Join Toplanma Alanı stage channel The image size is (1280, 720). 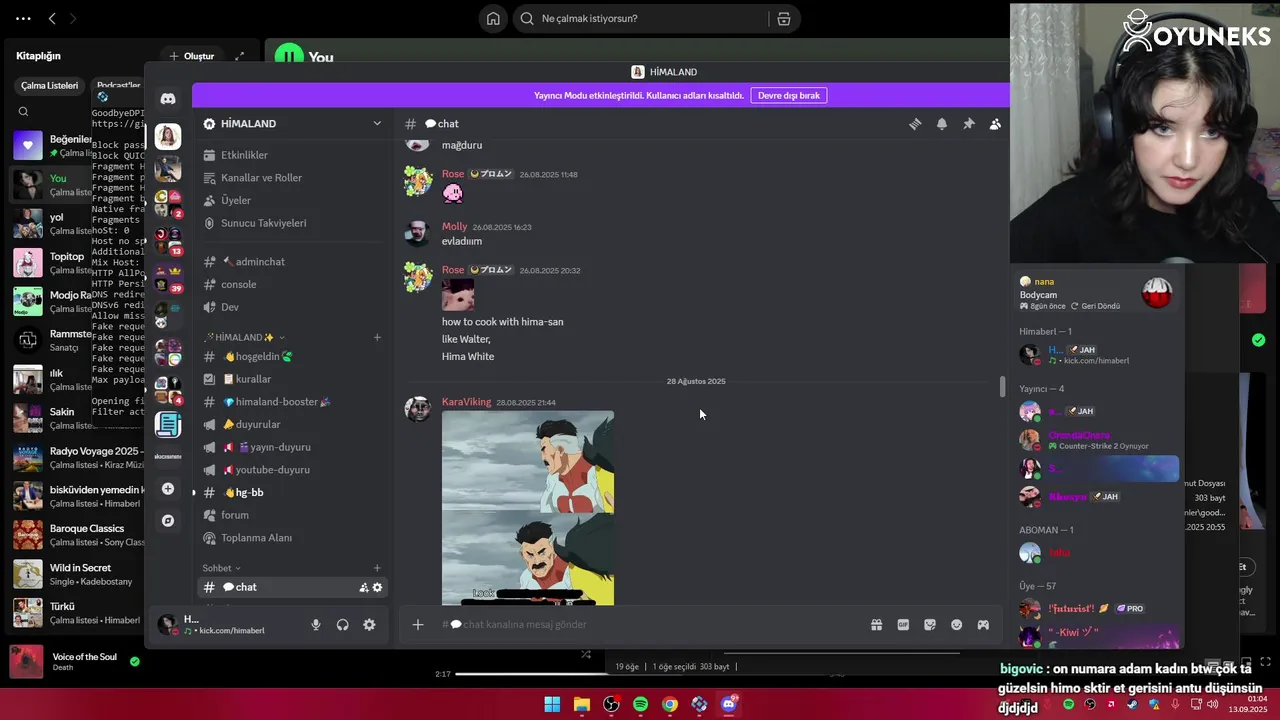291,538
